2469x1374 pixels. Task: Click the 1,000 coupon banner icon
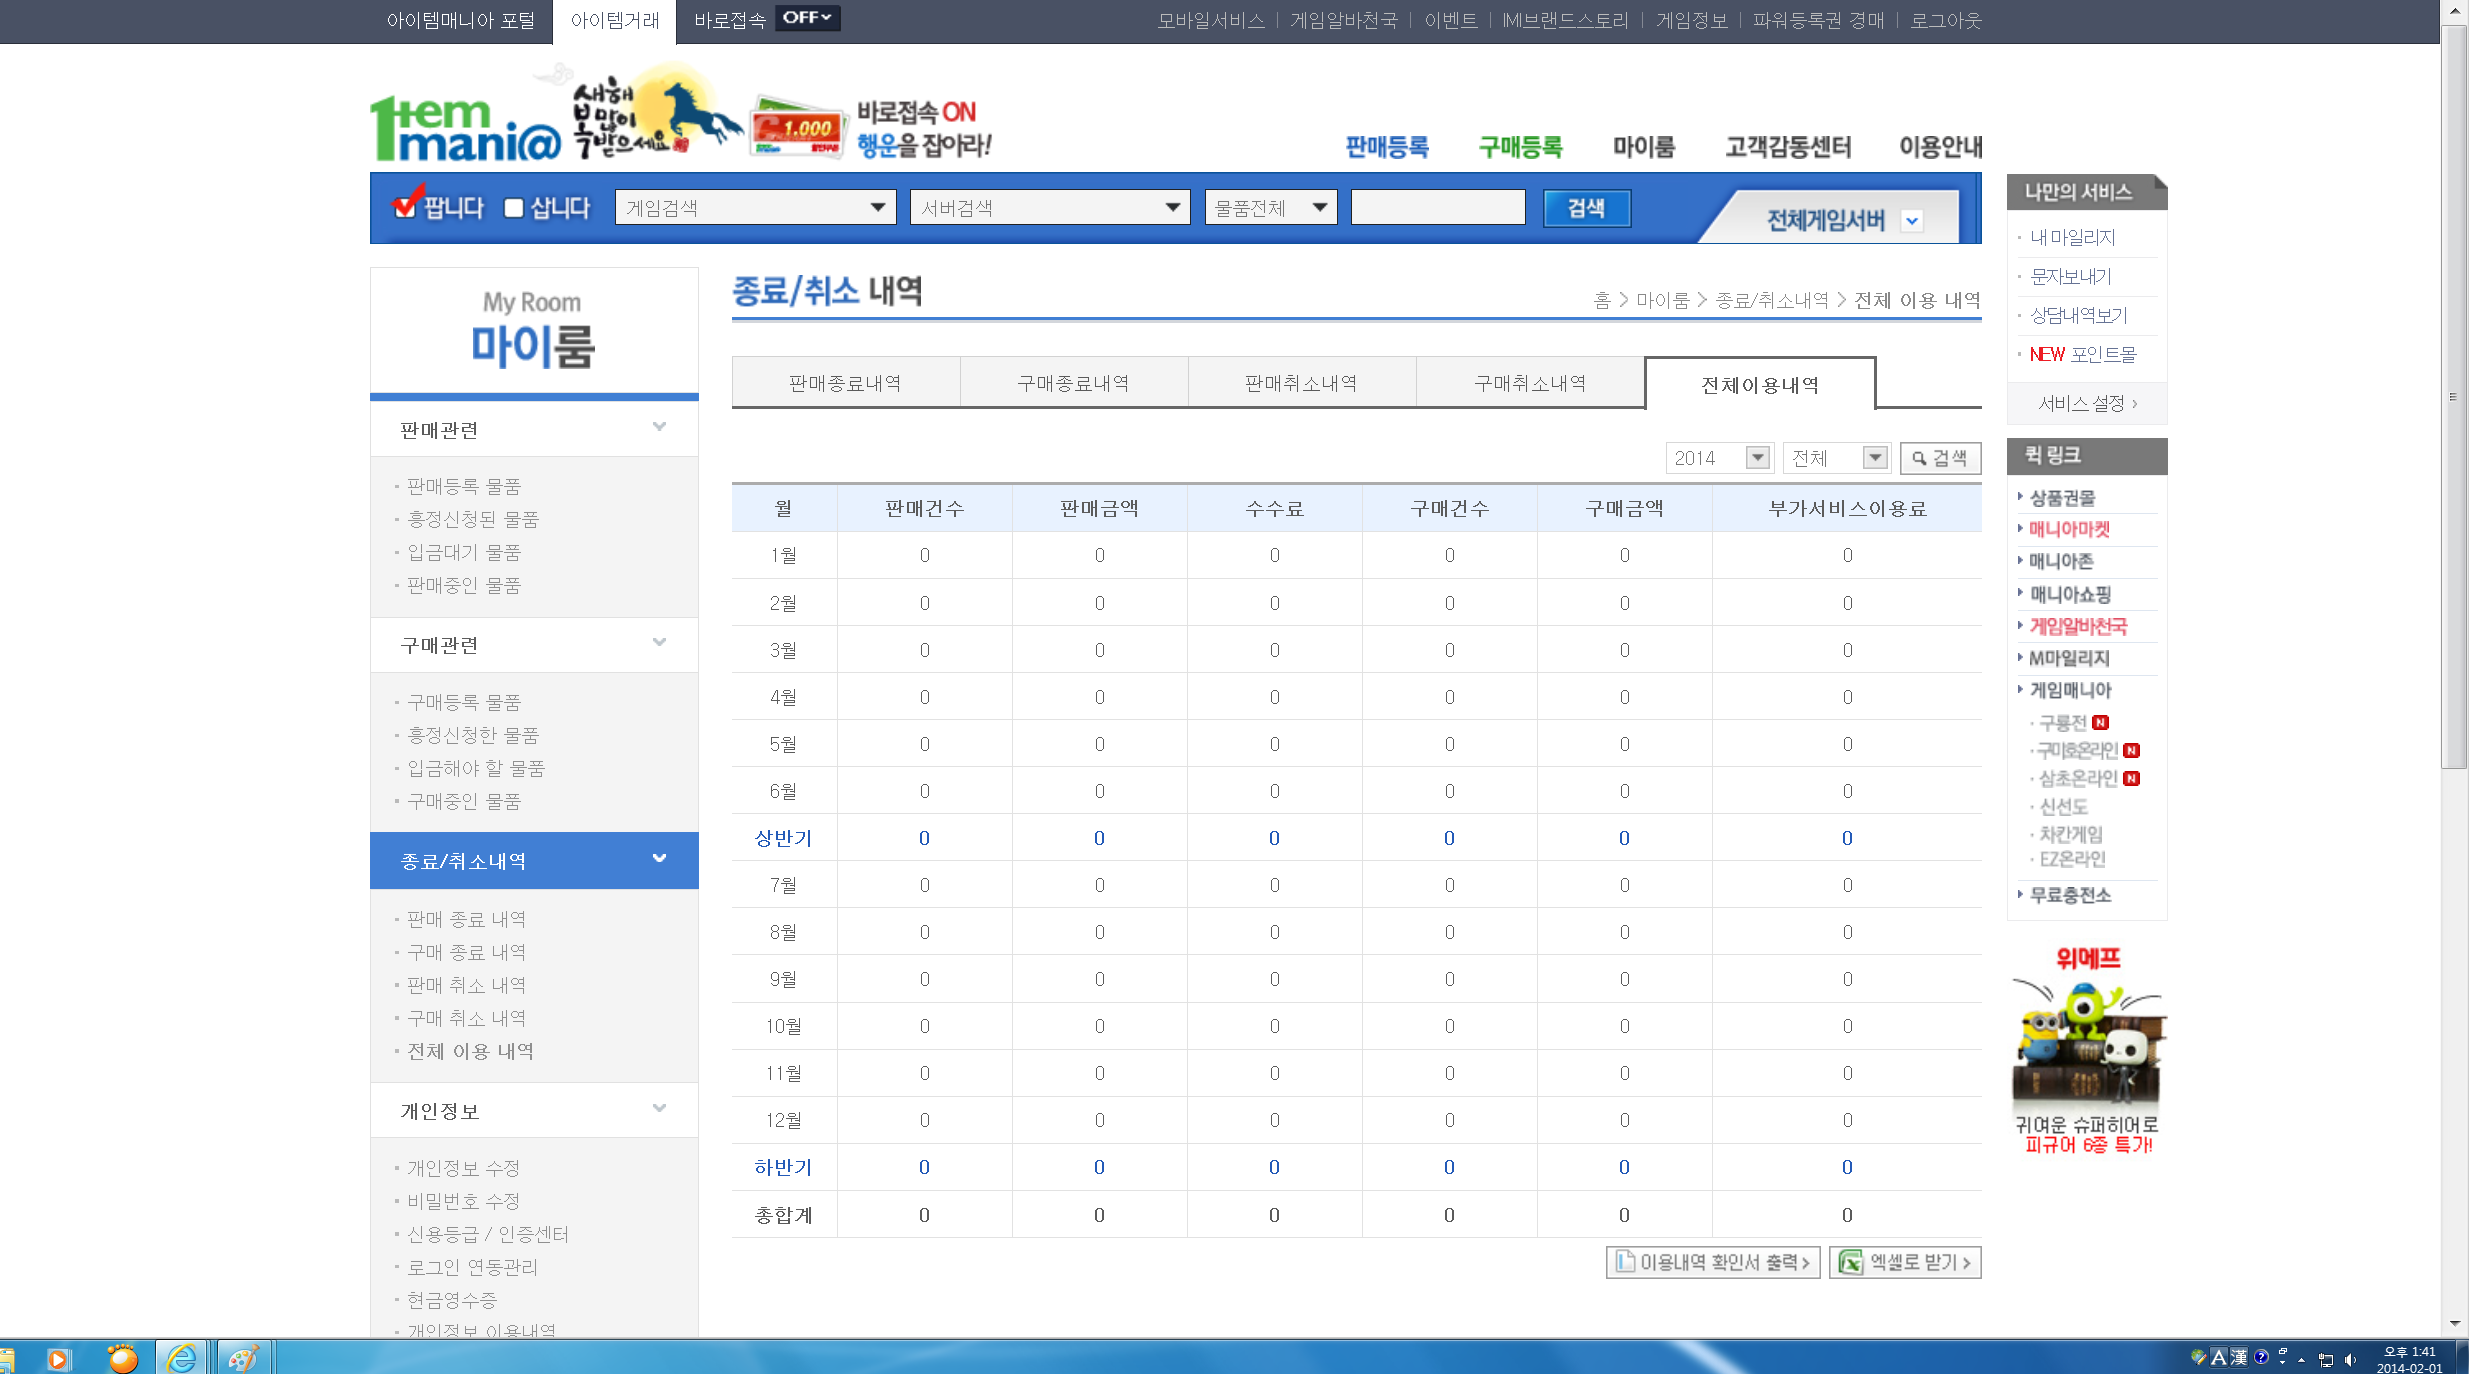click(x=796, y=128)
